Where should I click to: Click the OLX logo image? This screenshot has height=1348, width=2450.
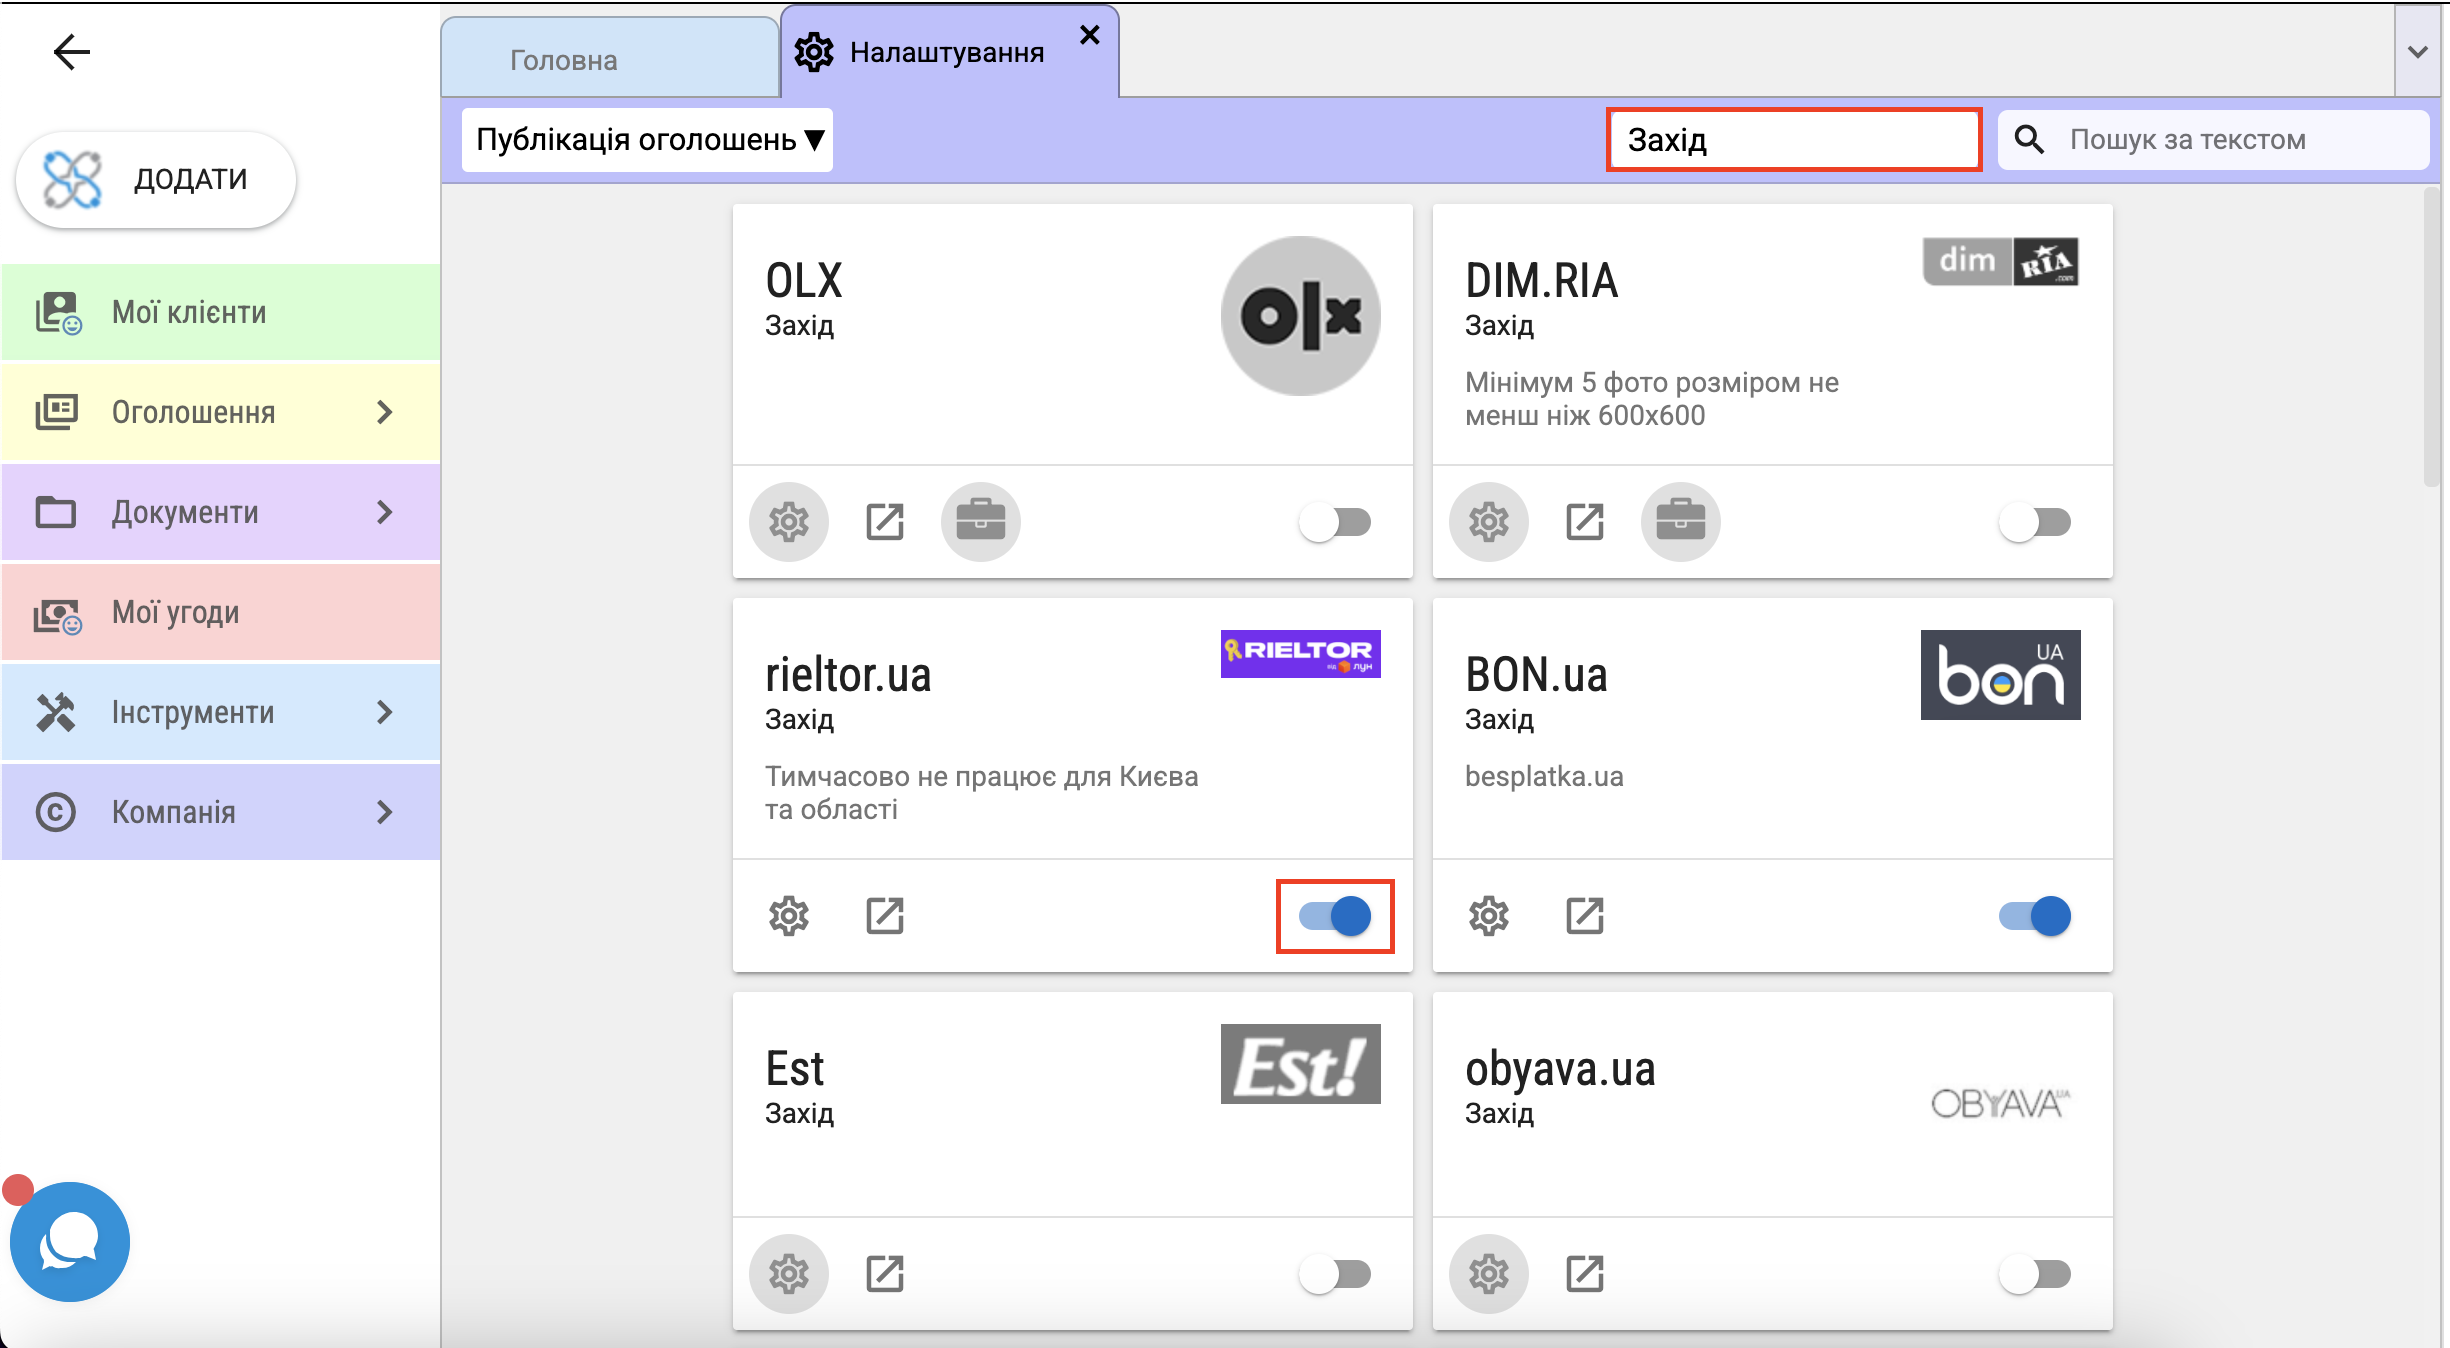[x=1301, y=316]
